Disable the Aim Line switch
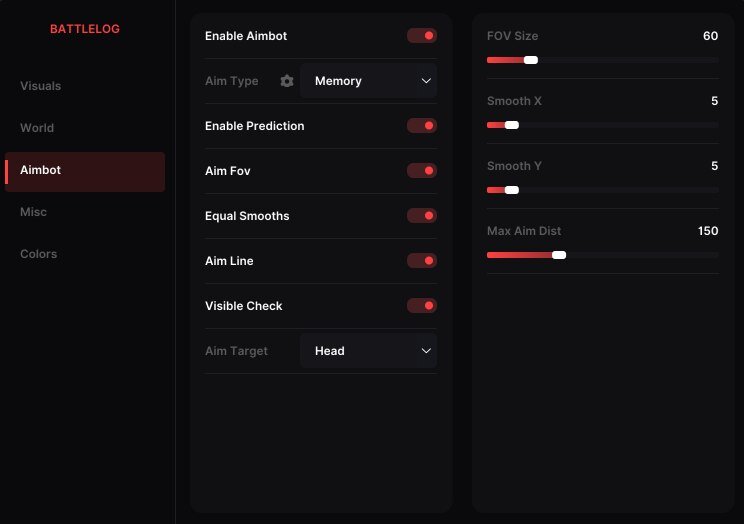This screenshot has width=744, height=524. 422,261
